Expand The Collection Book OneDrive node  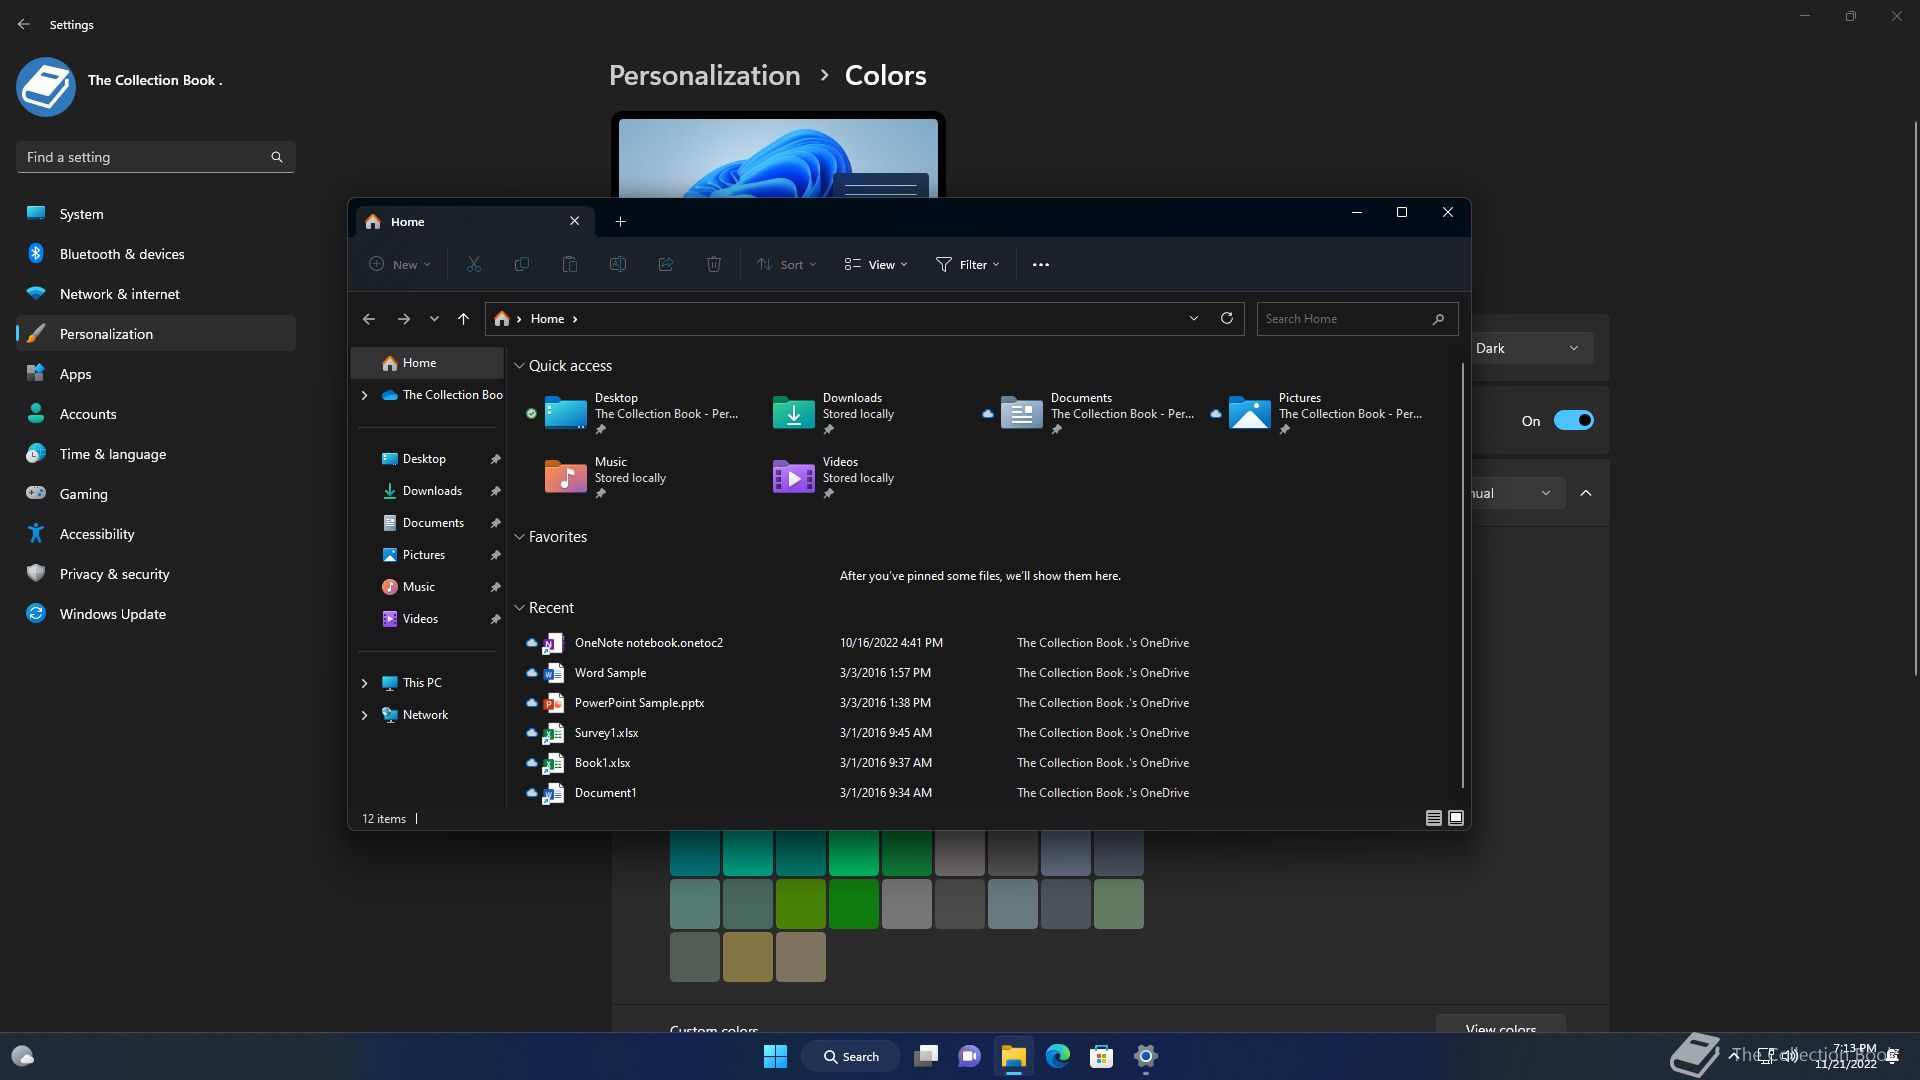(x=364, y=395)
